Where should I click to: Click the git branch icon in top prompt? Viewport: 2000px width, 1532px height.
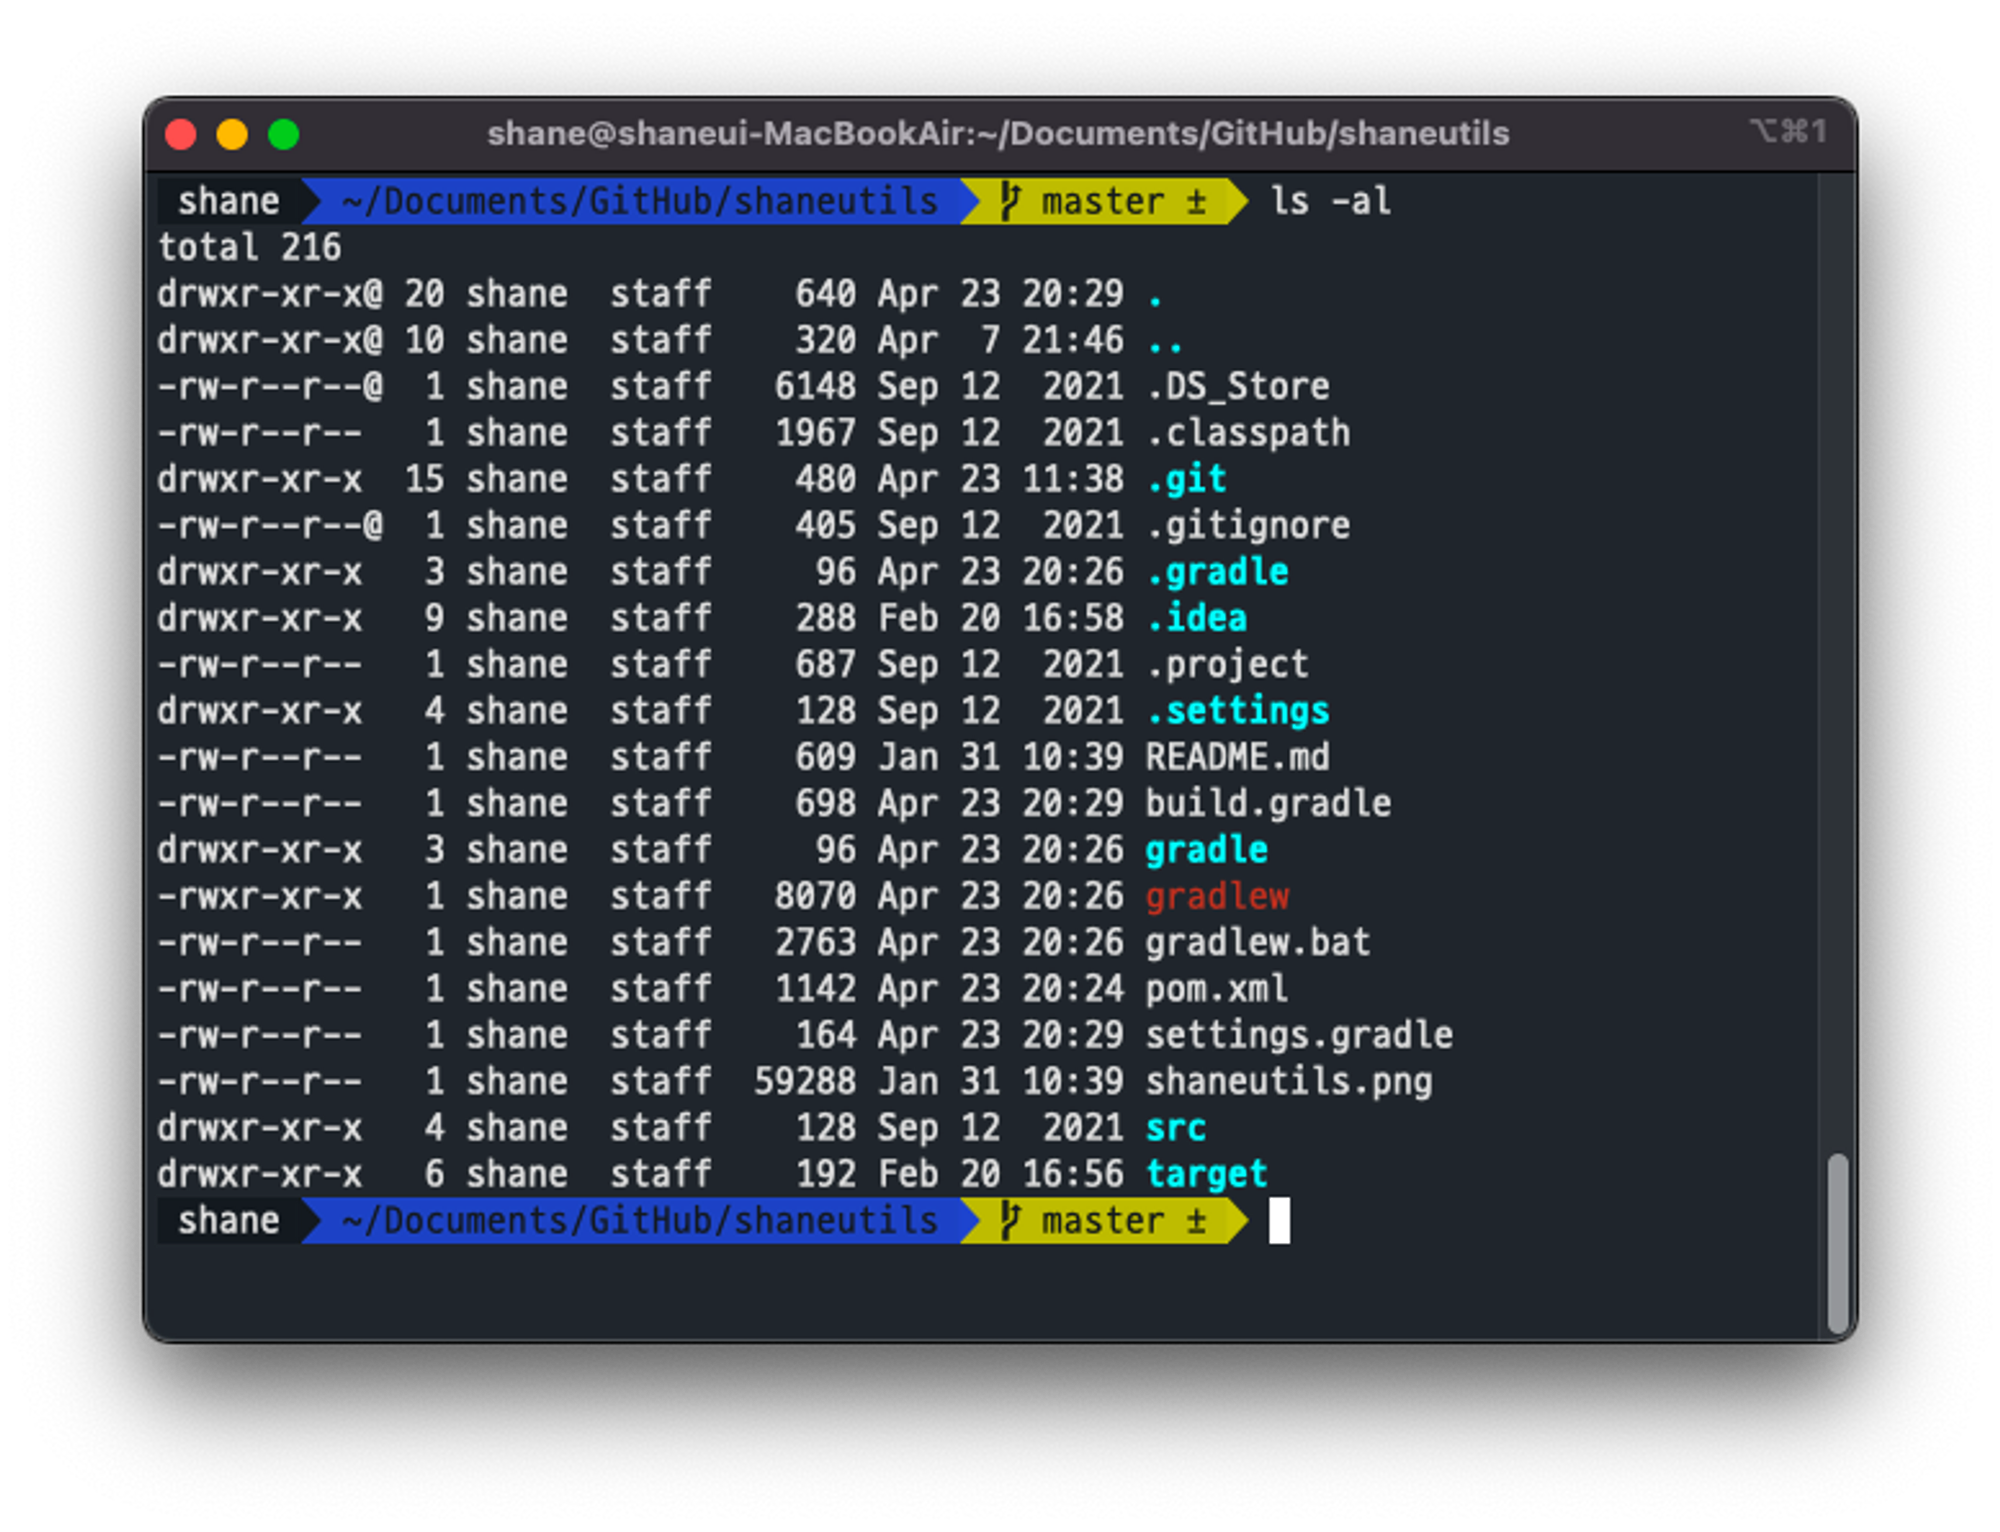click(1010, 201)
